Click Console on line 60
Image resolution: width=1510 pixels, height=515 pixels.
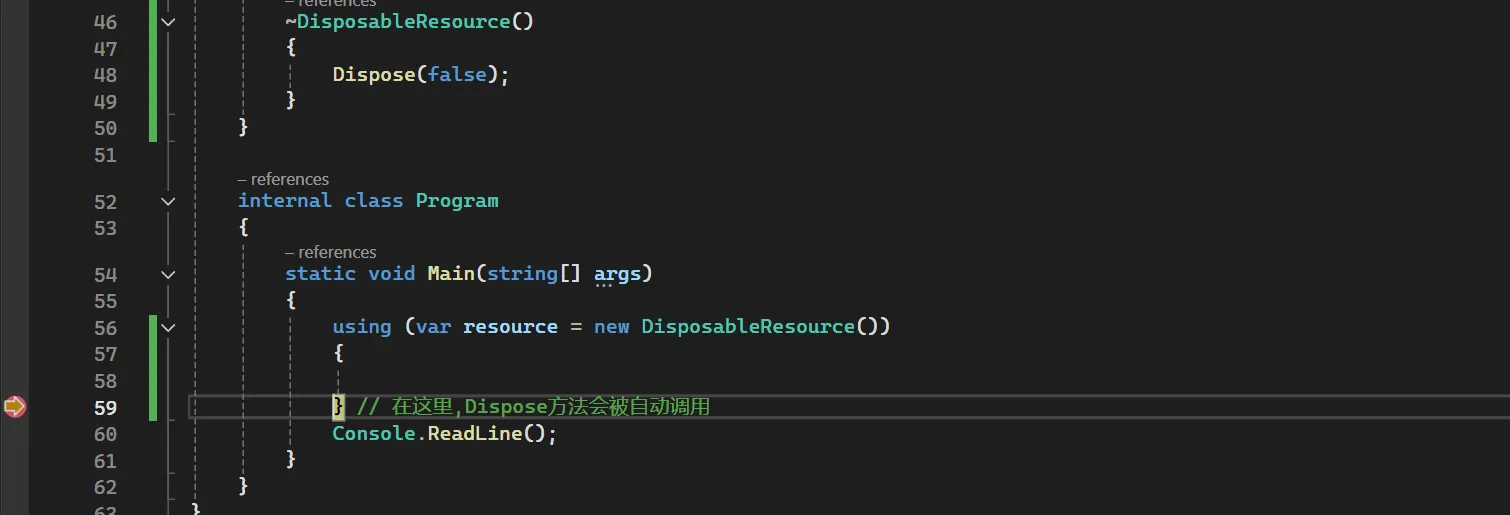point(372,433)
